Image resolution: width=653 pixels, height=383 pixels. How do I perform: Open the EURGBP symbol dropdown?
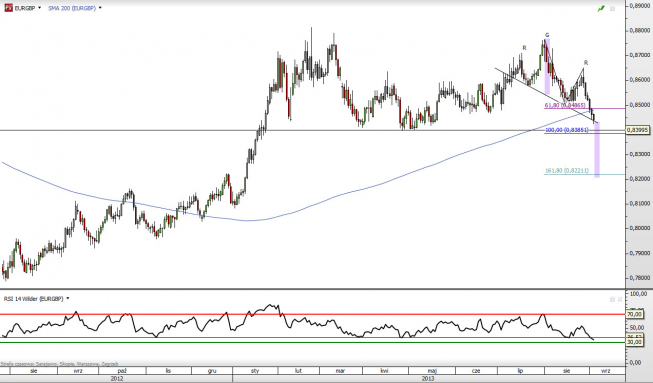pos(40,8)
